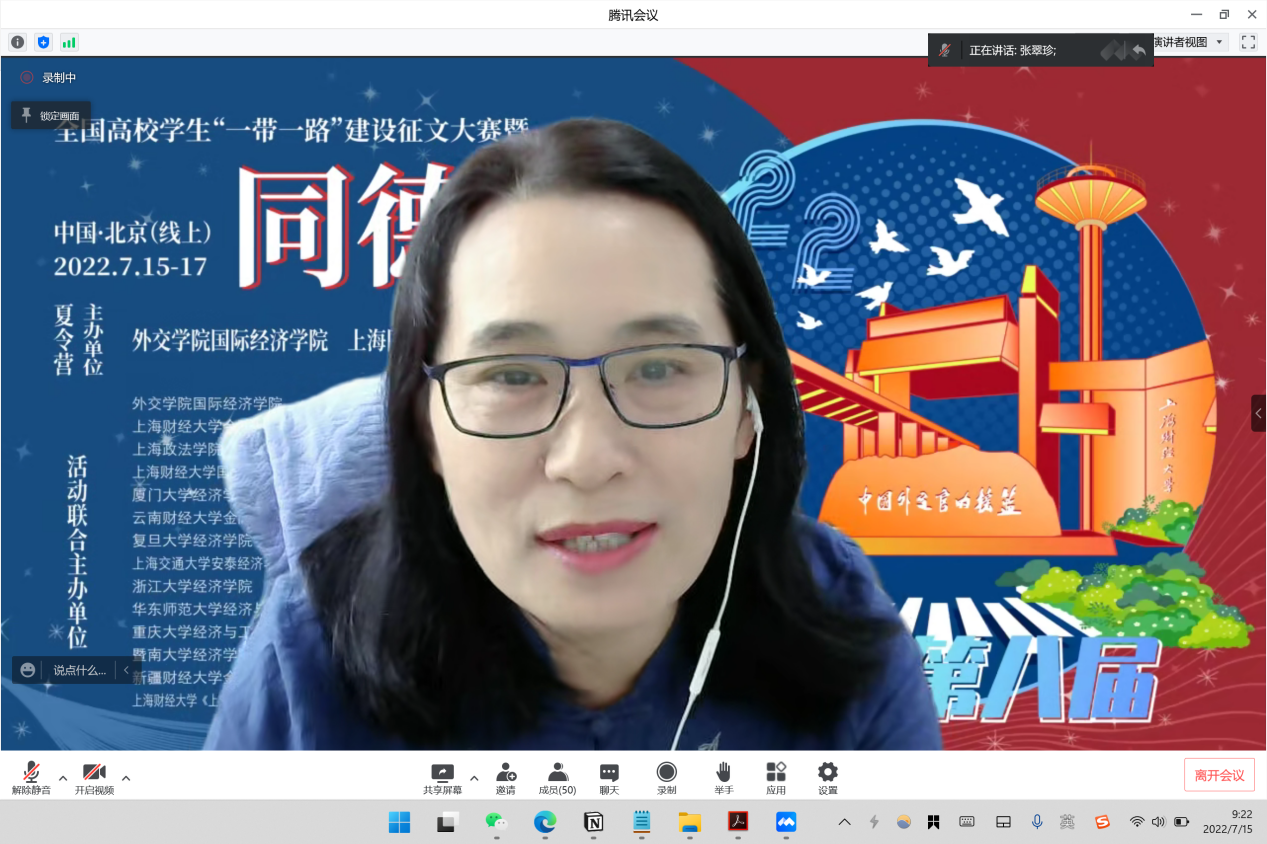The height and width of the screenshot is (844, 1267).
Task: Unmute microphone via 解除静音
Action: point(31,777)
